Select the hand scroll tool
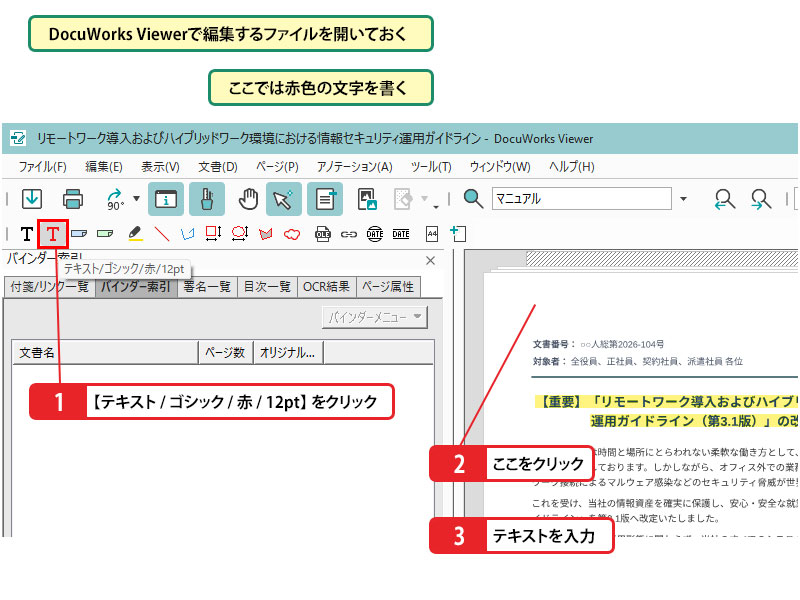The width and height of the screenshot is (800, 600). (248, 198)
